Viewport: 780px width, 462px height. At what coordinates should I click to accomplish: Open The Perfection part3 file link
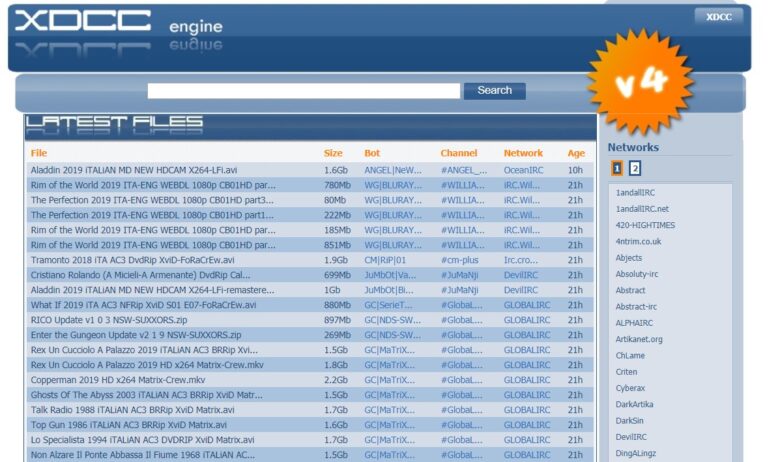tap(152, 200)
